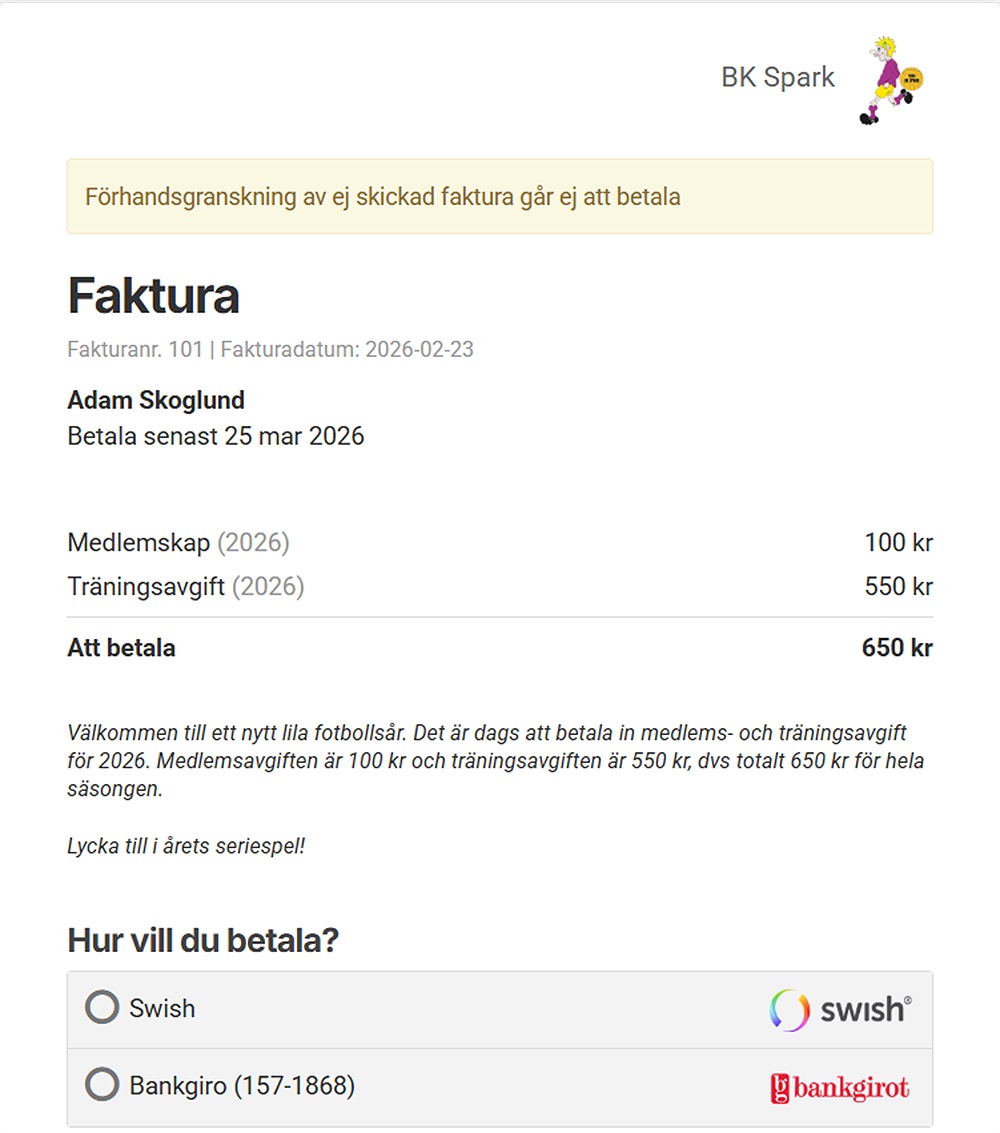Viewport: 1000px width, 1133px height.
Task: Click the due date text line
Action: tap(215, 437)
